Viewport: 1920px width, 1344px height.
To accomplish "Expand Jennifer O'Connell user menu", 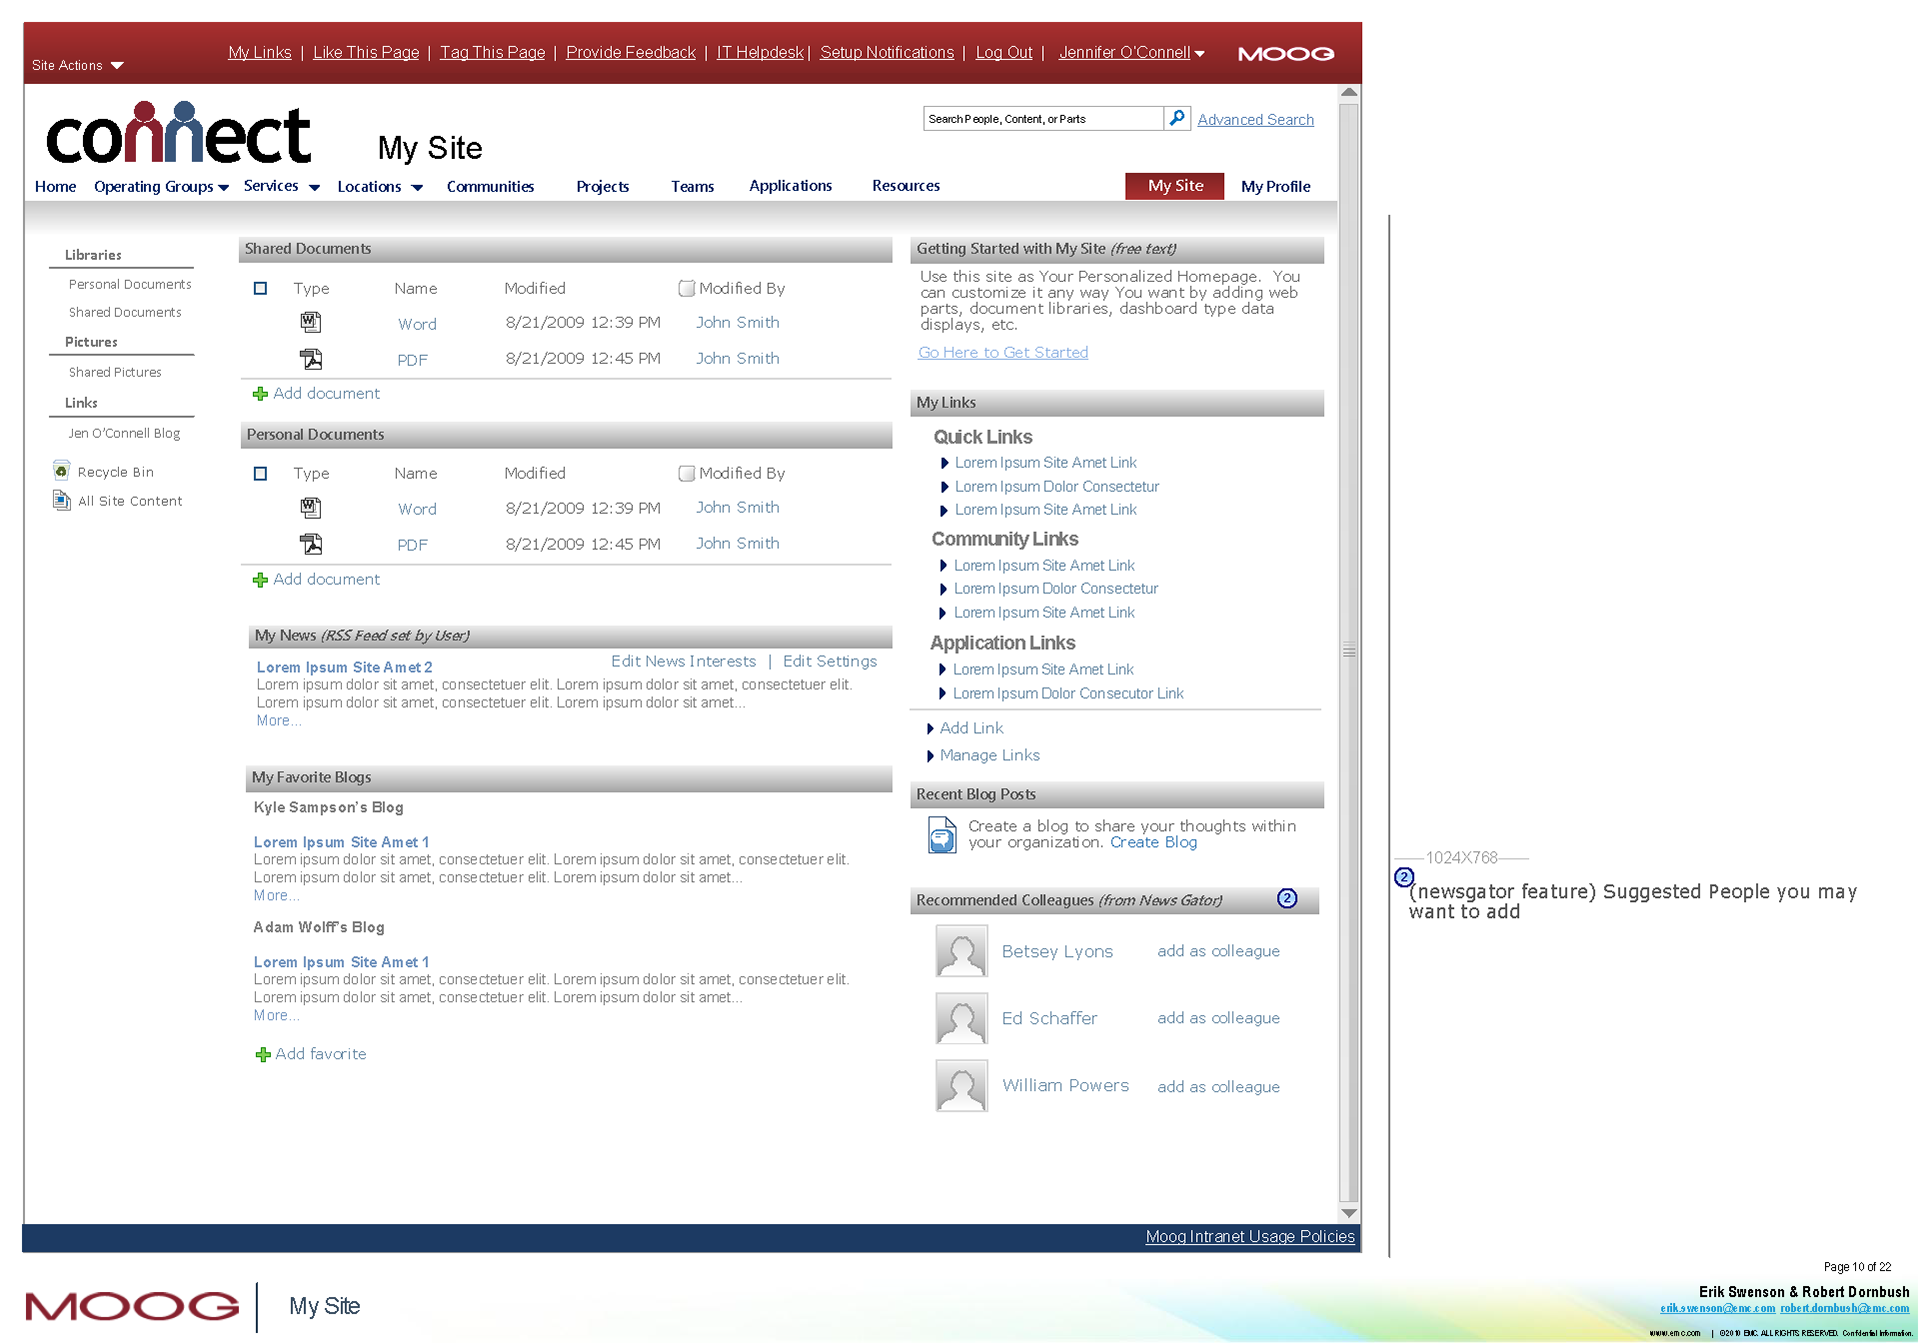I will coord(1199,54).
